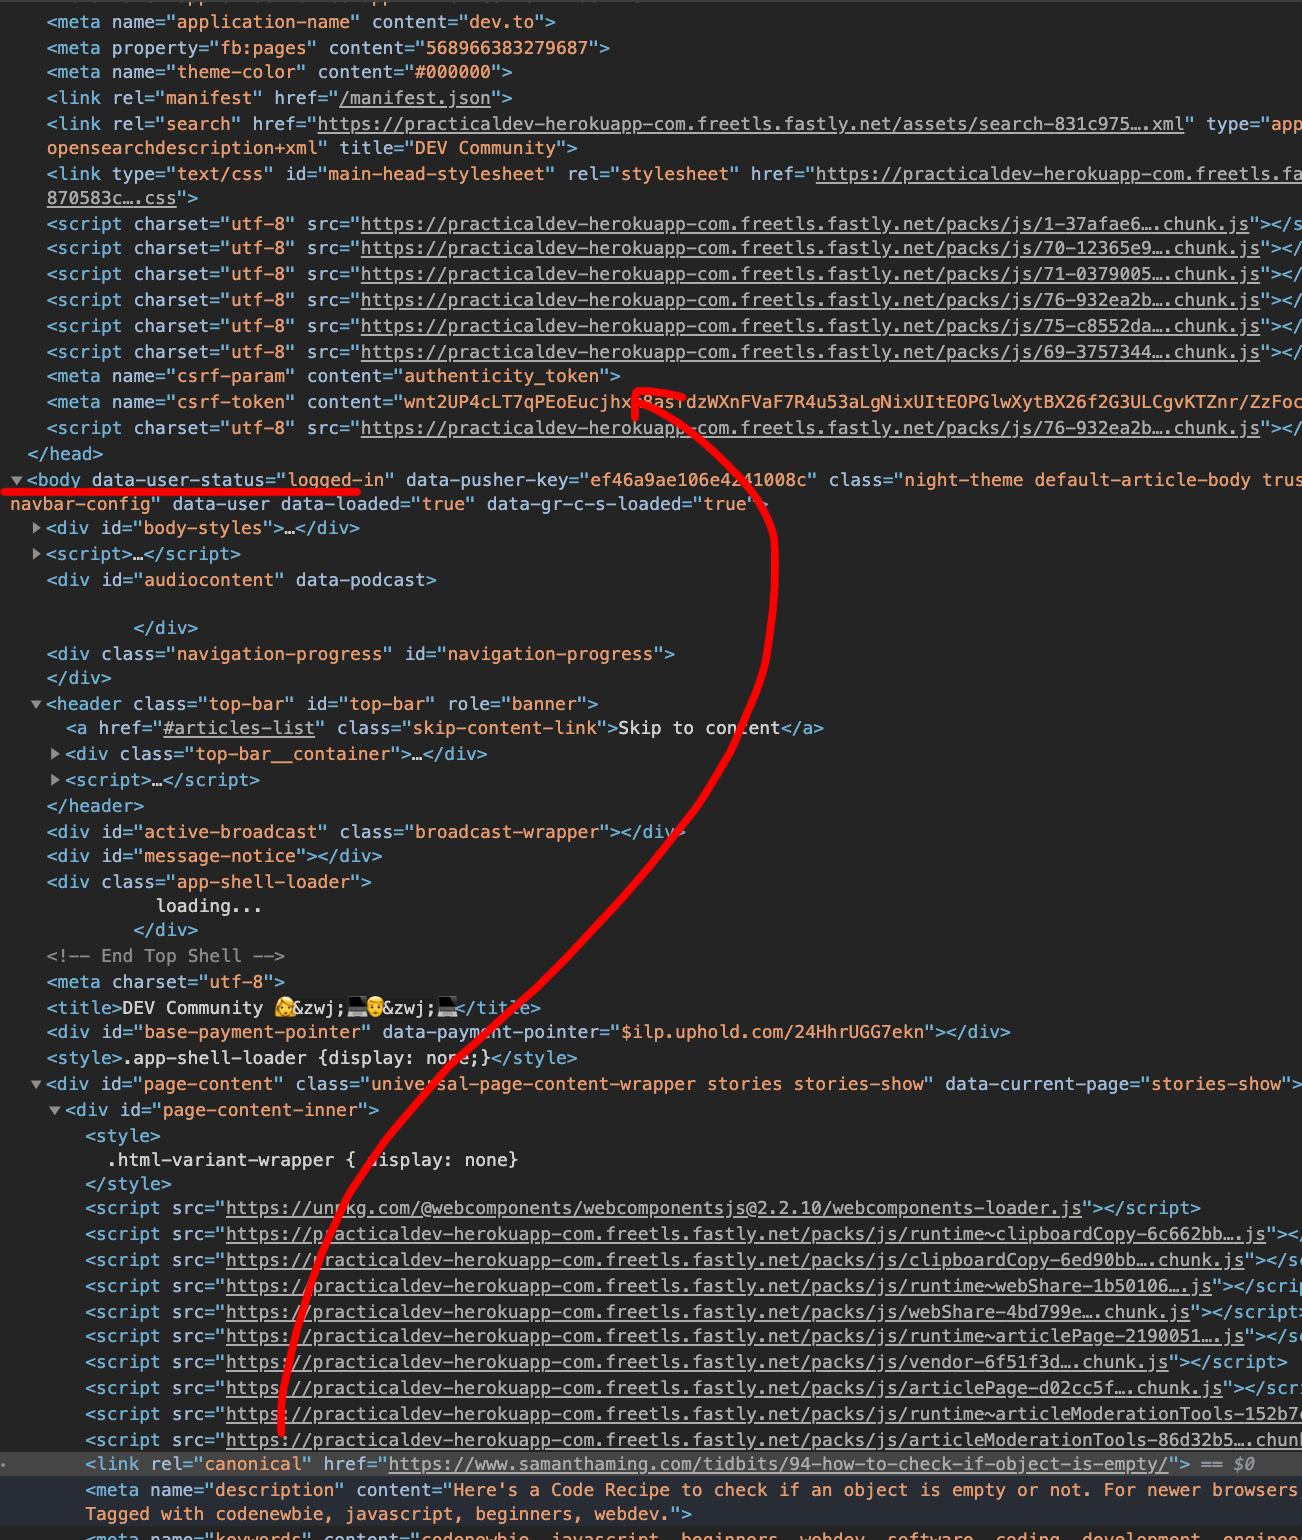Open the 870583c css stylesheet link
The height and width of the screenshot is (1540, 1302).
112,198
